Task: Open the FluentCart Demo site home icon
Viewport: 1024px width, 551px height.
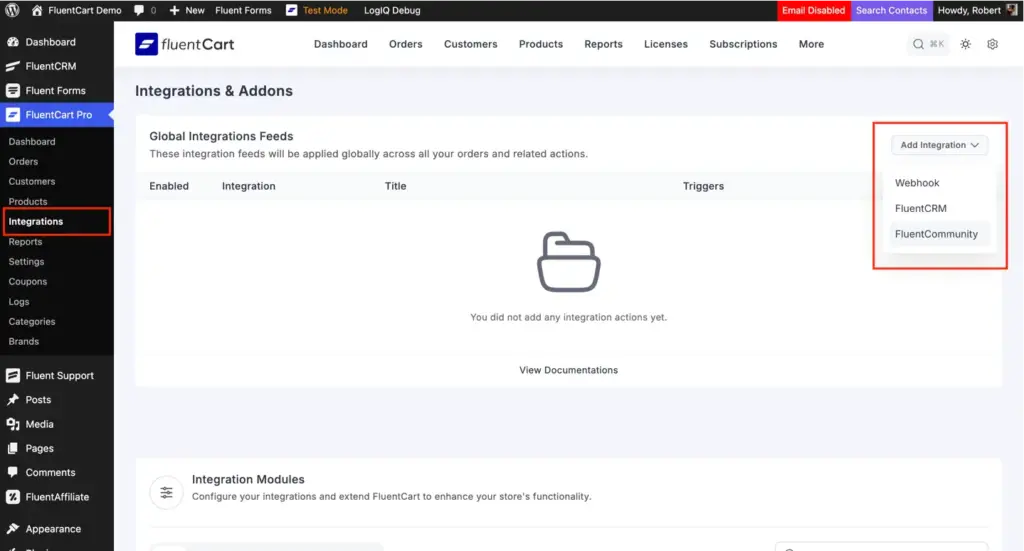Action: coord(37,10)
